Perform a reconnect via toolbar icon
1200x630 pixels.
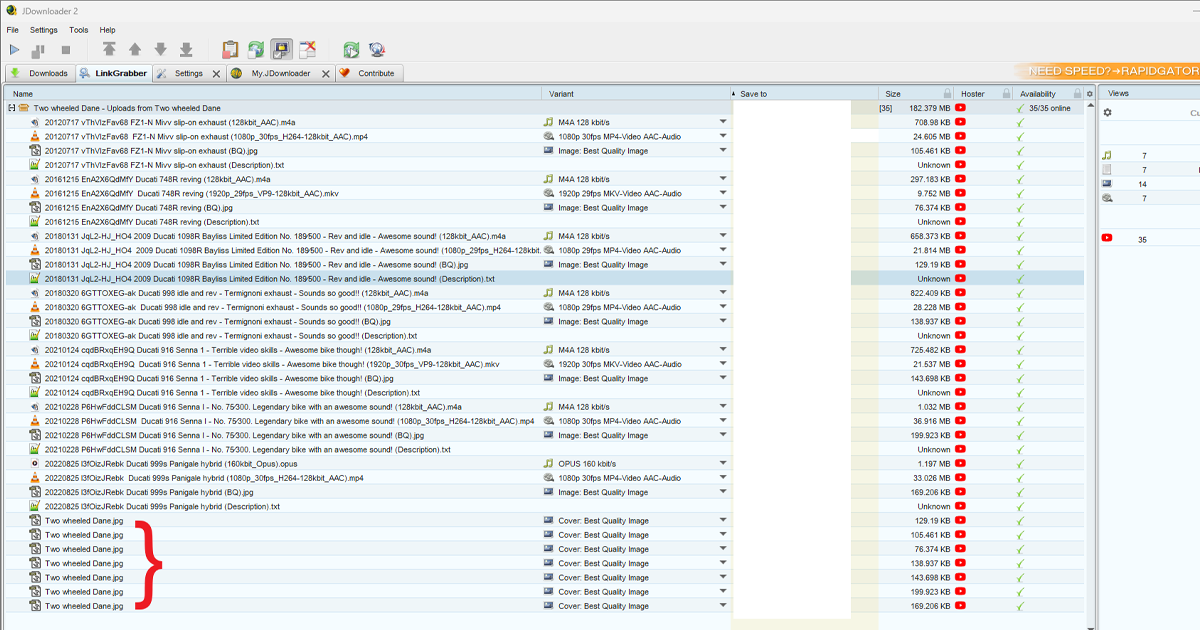tap(351, 49)
